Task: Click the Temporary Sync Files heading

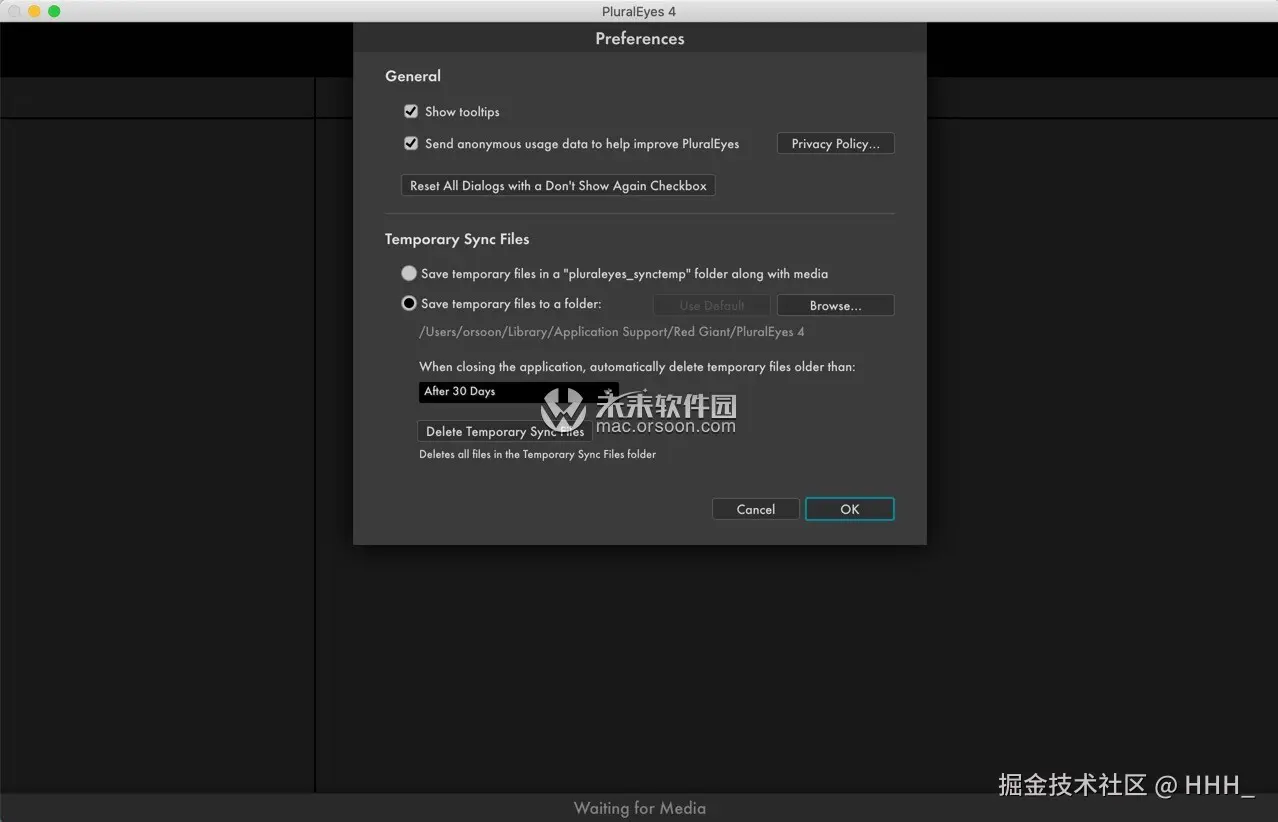Action: pos(457,239)
